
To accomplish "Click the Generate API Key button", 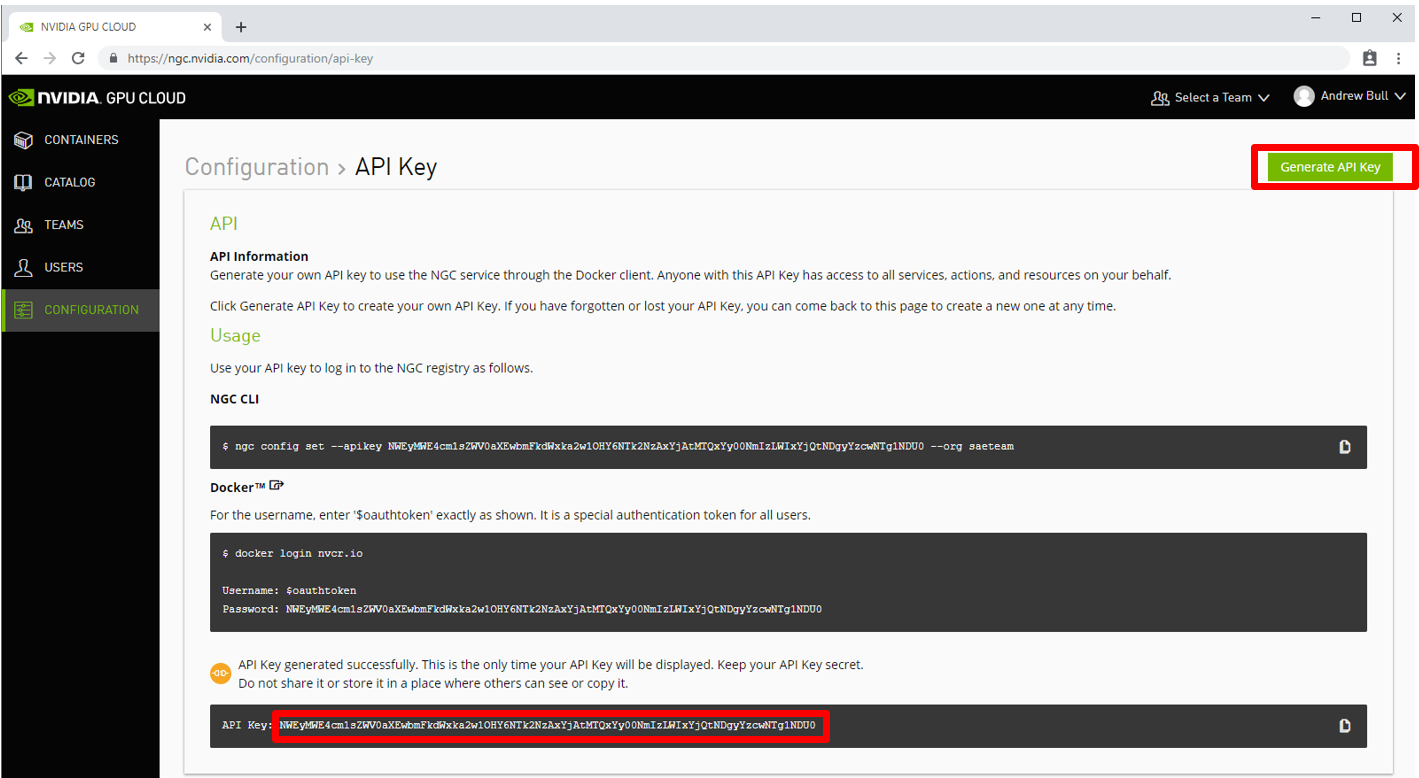I will click(1329, 167).
